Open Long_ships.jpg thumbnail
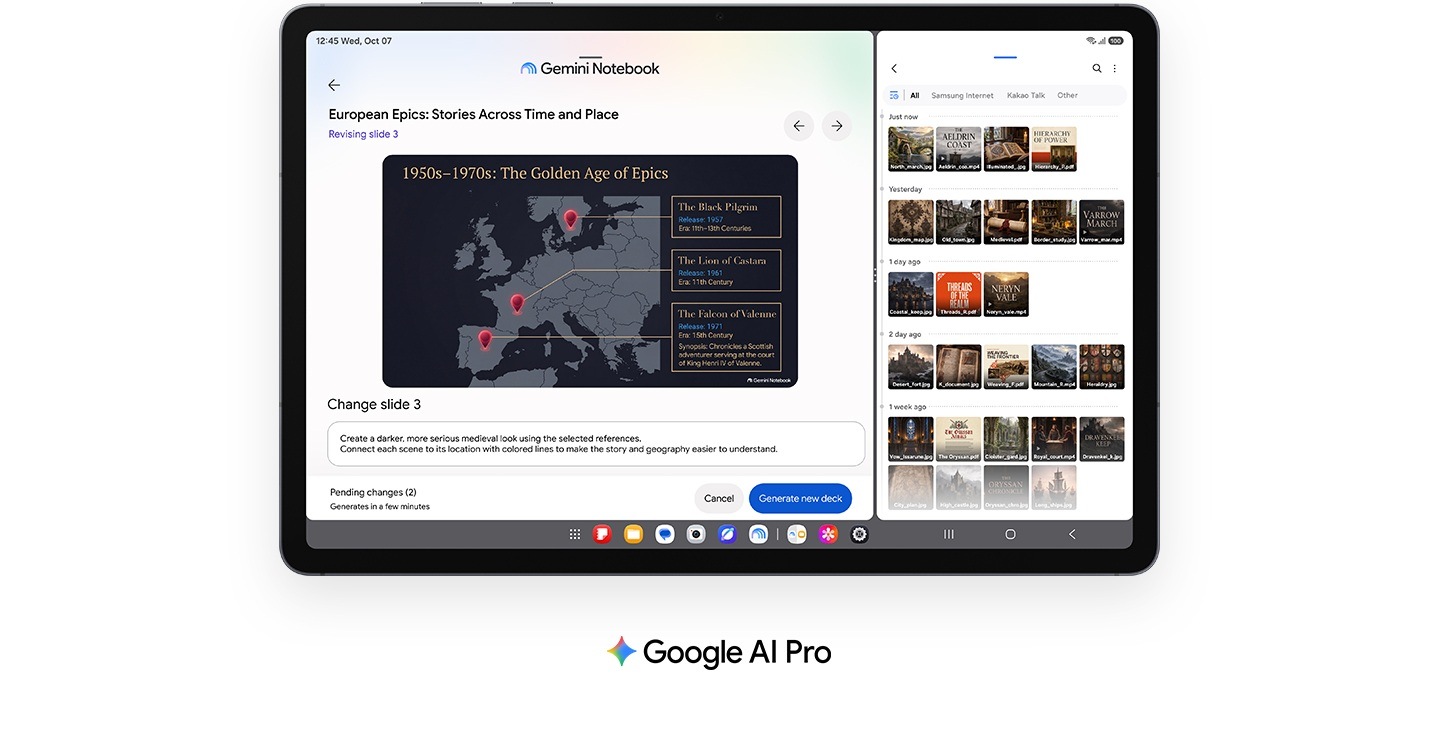The image size is (1440, 751). [x=1054, y=488]
